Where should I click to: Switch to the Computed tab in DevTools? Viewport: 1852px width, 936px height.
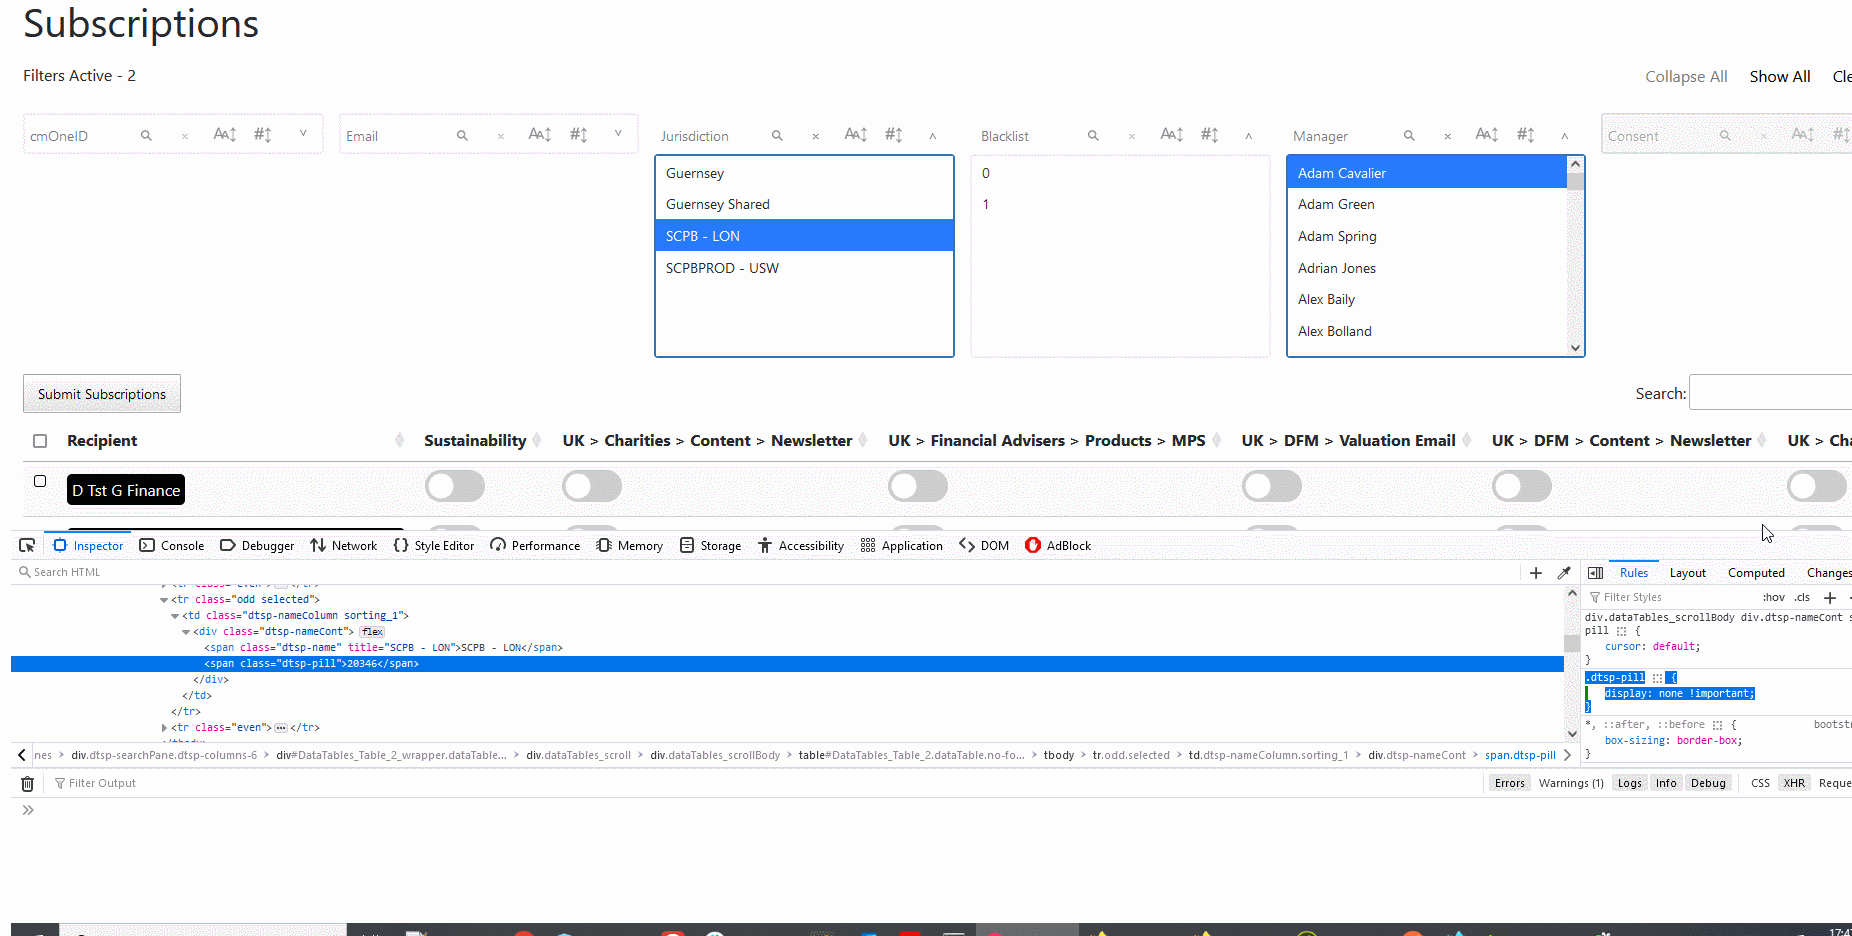click(x=1756, y=572)
